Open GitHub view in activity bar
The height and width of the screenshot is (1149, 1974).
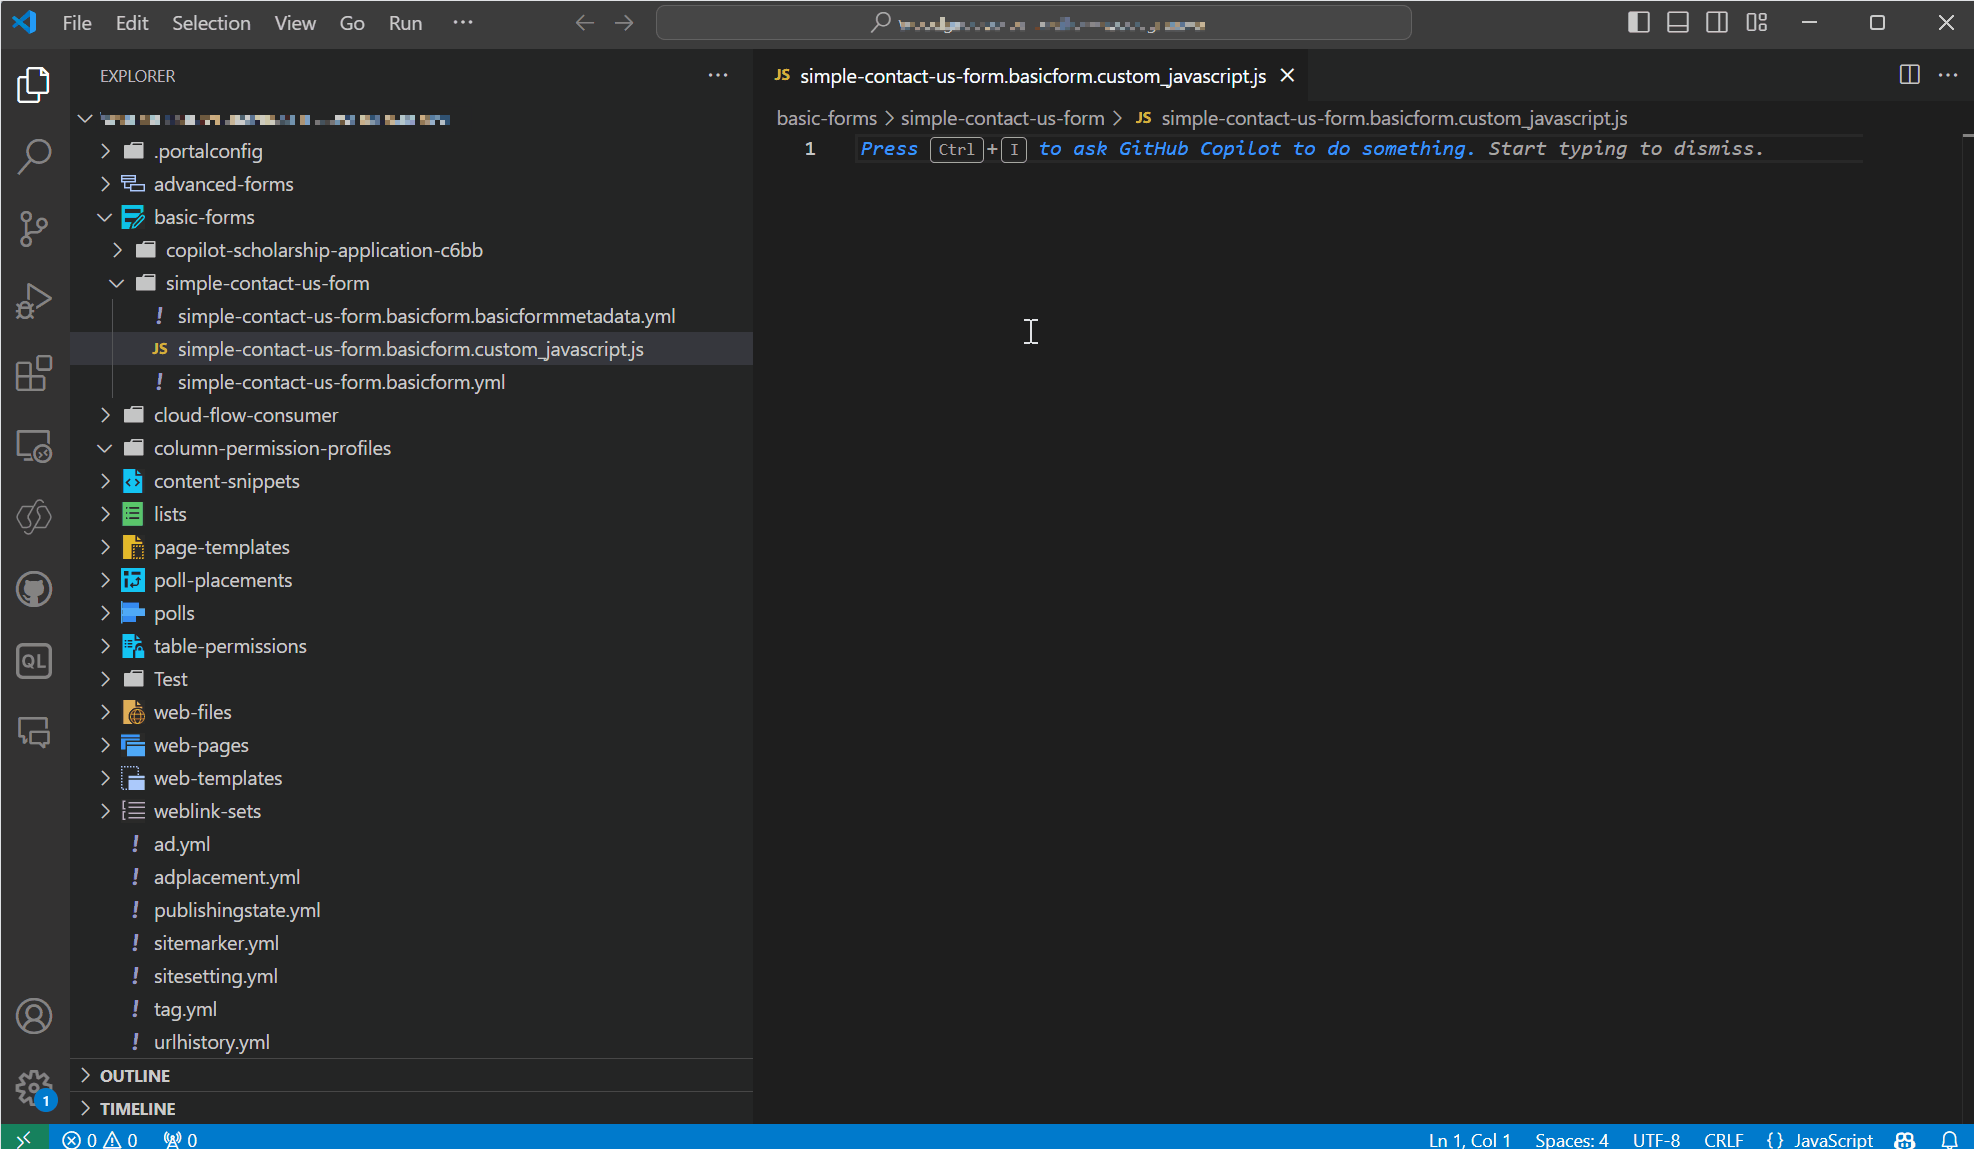tap(34, 589)
